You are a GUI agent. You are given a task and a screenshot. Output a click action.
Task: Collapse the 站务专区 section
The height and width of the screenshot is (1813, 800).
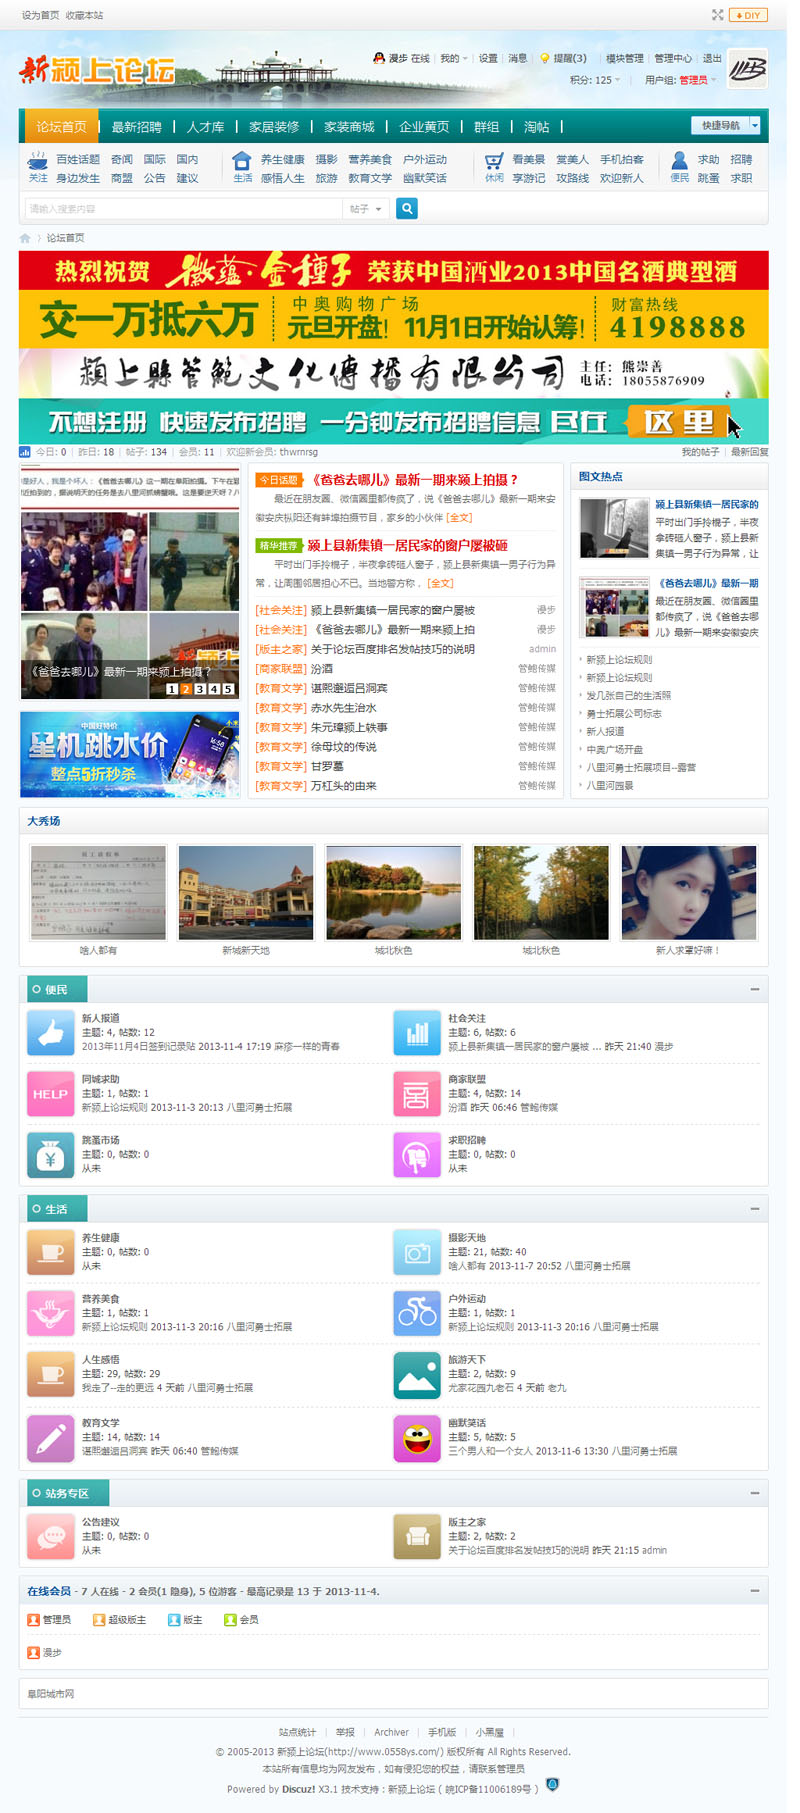(x=755, y=1493)
